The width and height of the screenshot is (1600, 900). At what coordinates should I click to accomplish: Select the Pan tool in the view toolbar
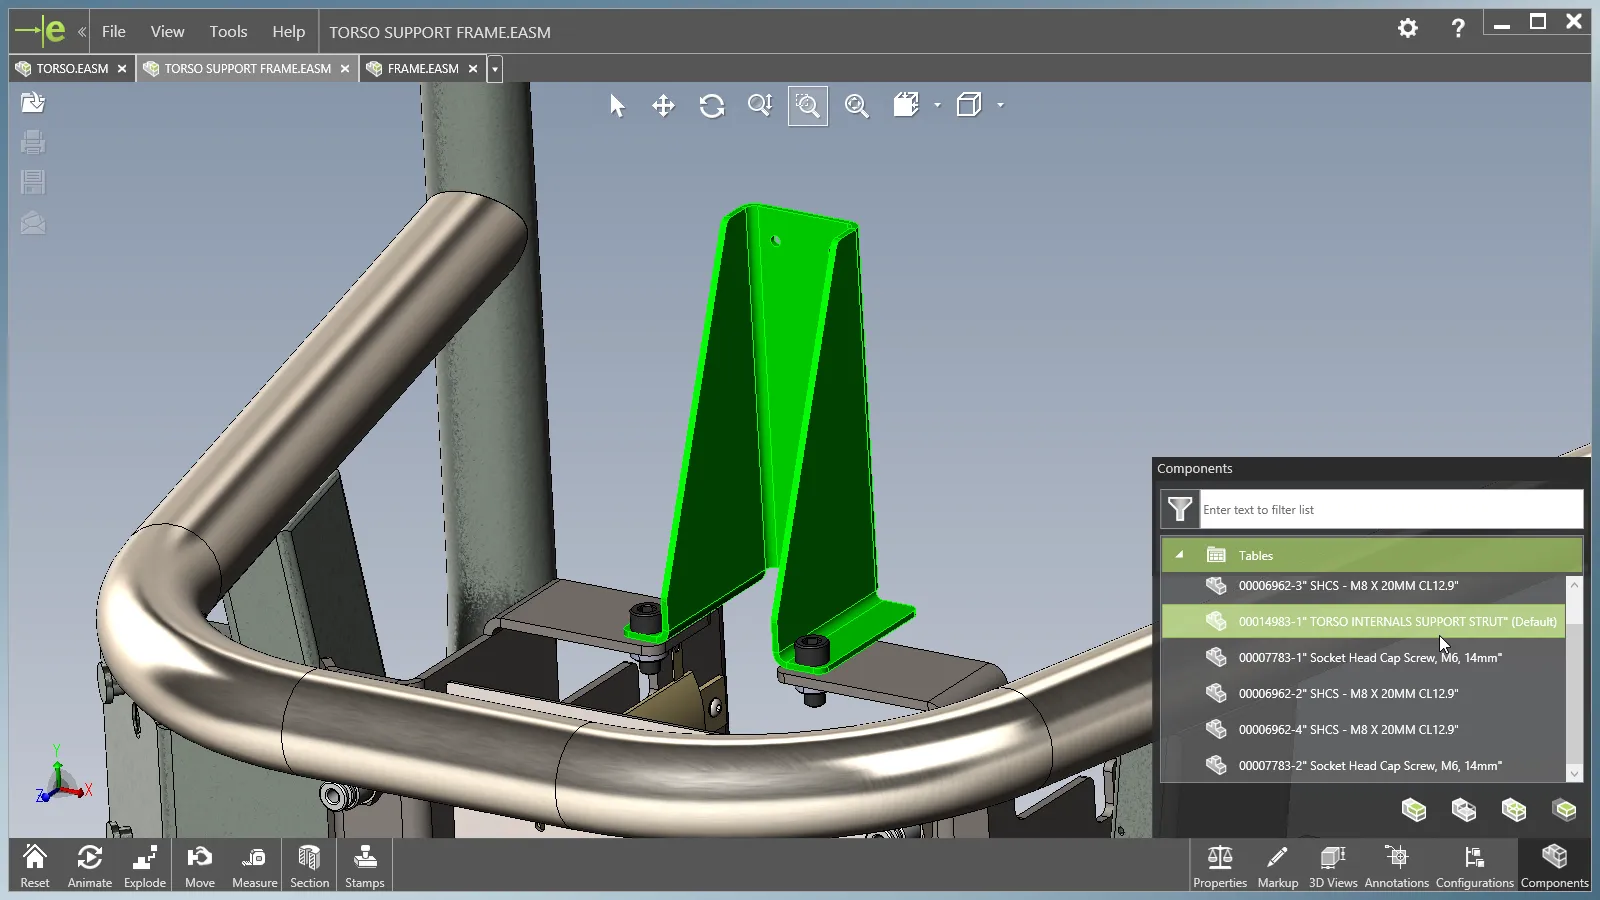663,106
